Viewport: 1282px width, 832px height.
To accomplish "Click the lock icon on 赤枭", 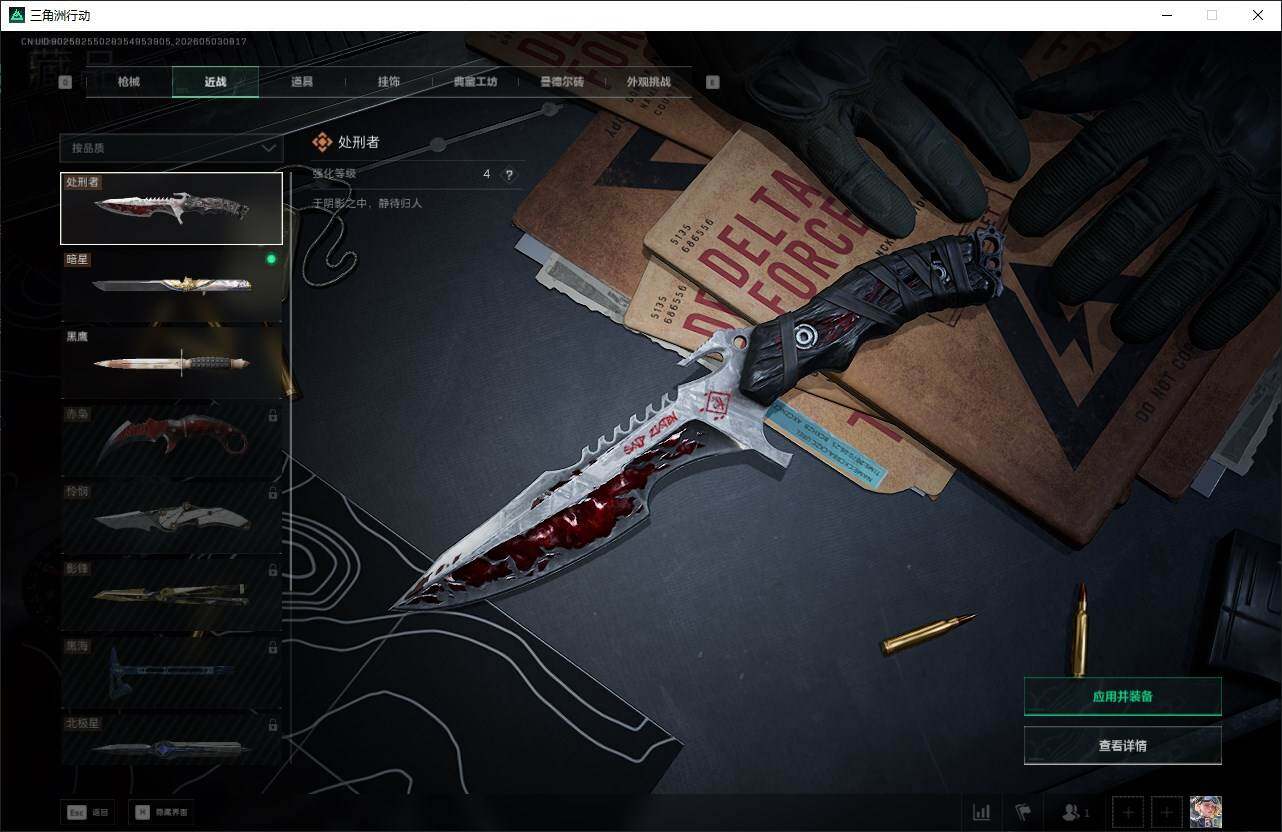I will (272, 415).
